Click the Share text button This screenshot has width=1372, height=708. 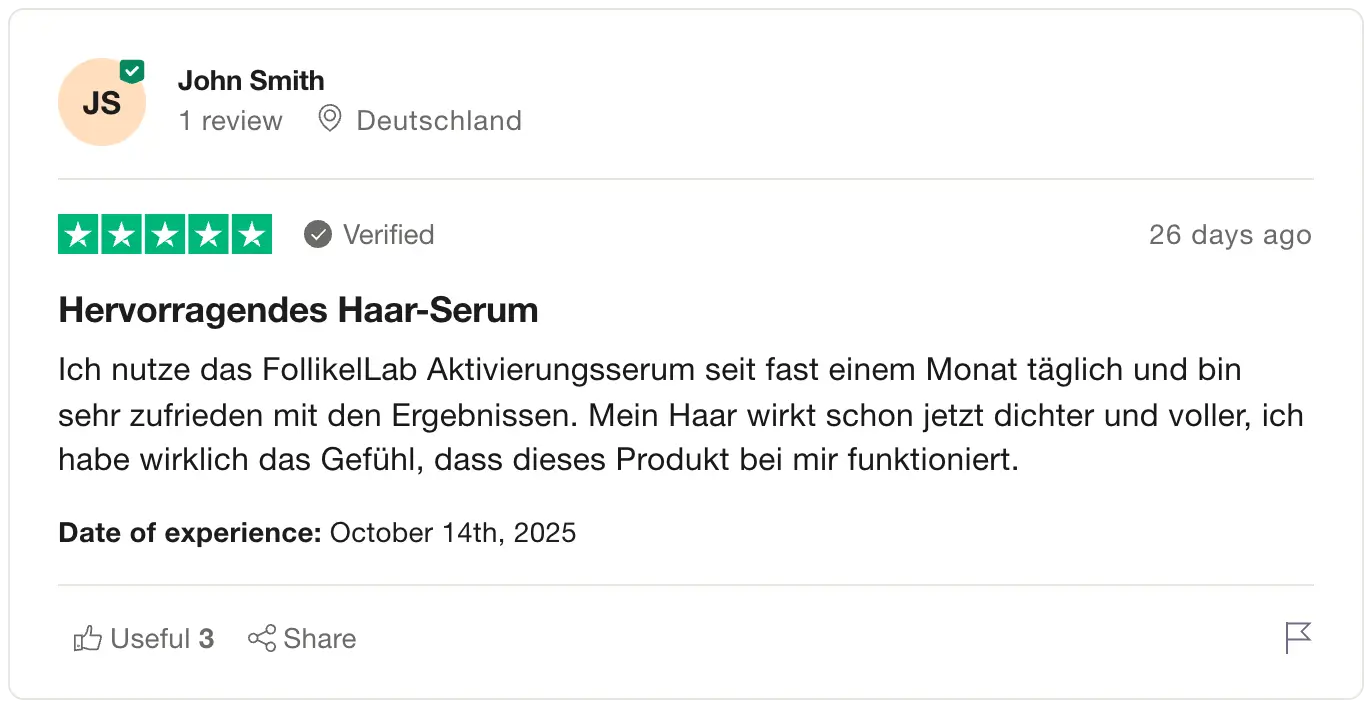320,639
